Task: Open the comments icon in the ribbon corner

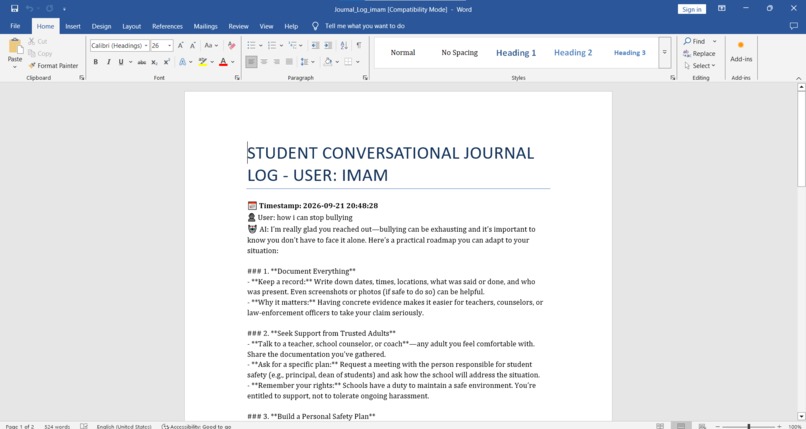Action: [x=794, y=26]
